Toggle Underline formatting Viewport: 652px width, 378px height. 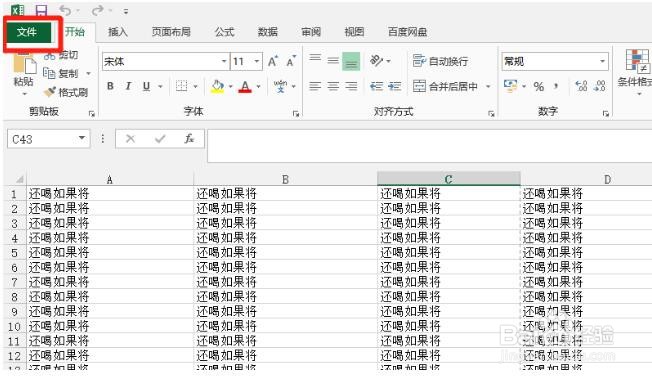pyautogui.click(x=146, y=86)
